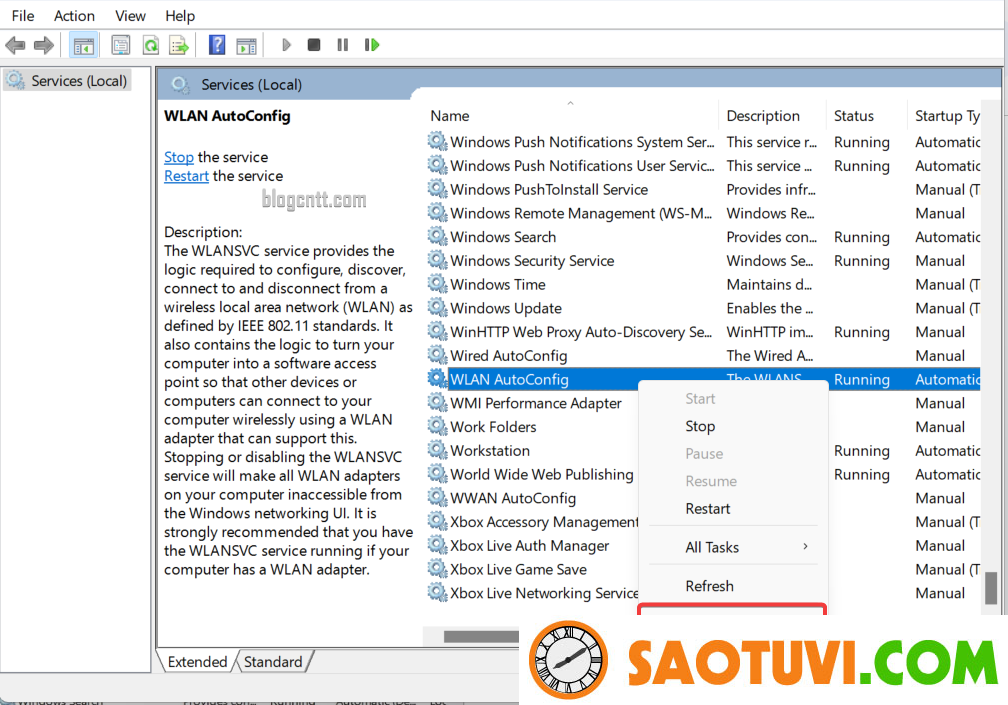This screenshot has height=705, width=1008.
Task: Open the View menu
Action: (130, 15)
